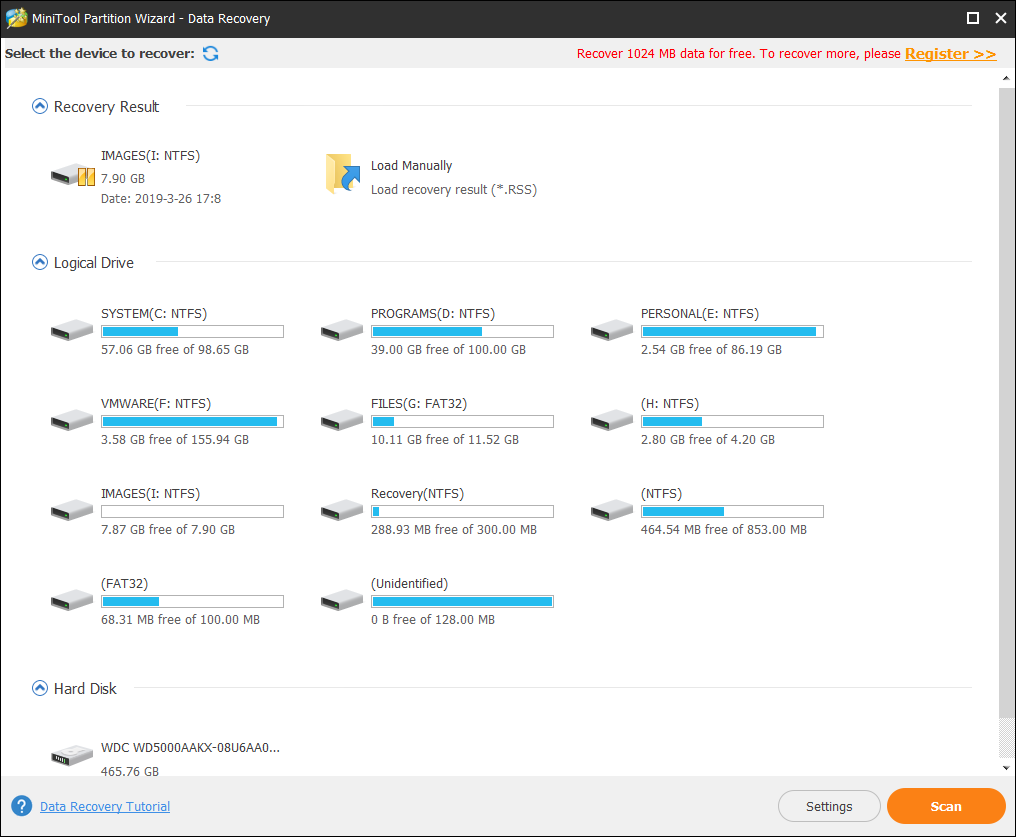1016x837 pixels.
Task: Click the refresh device list icon
Action: (210, 54)
